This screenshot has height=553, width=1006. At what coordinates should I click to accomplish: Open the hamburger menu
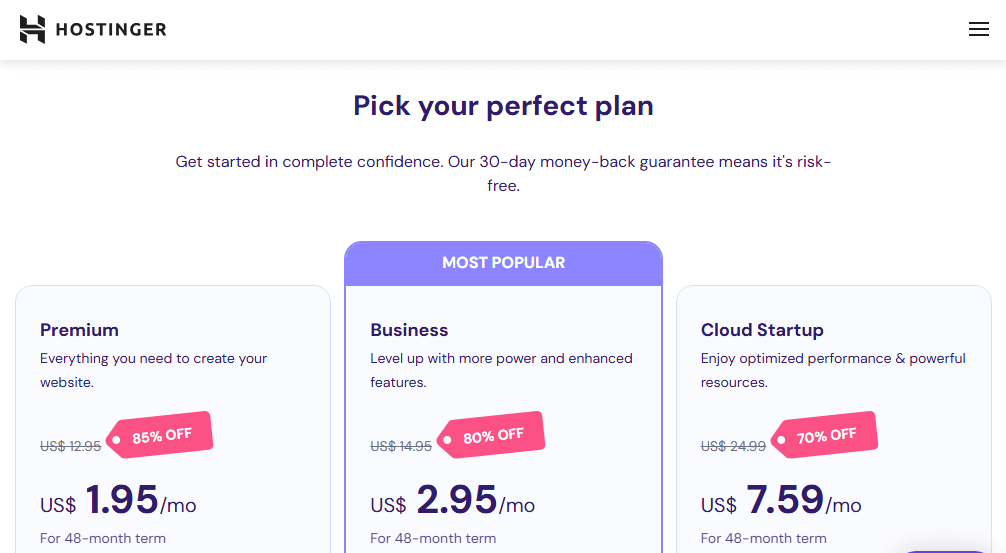(x=978, y=29)
